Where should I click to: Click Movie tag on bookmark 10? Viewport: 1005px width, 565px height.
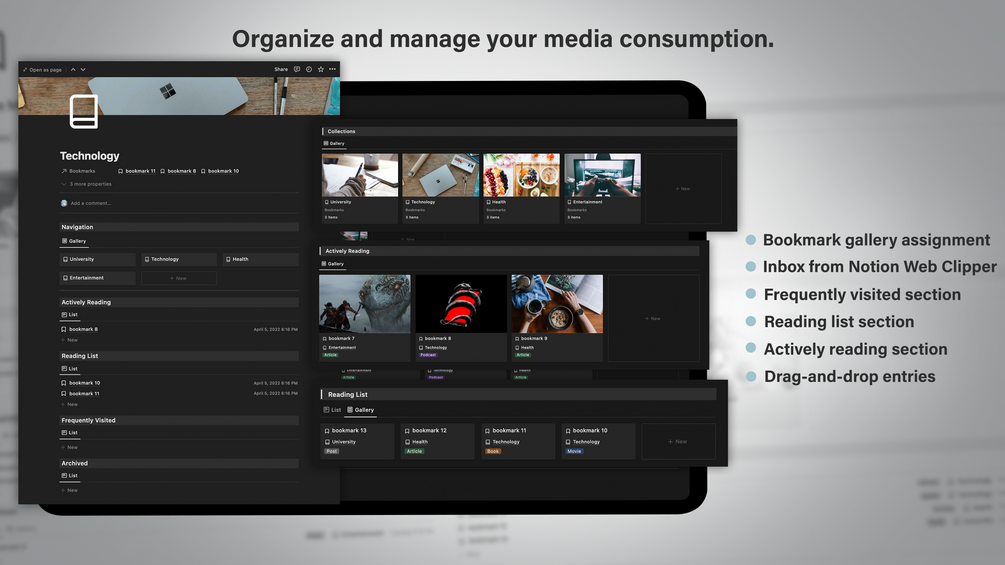pyautogui.click(x=574, y=451)
